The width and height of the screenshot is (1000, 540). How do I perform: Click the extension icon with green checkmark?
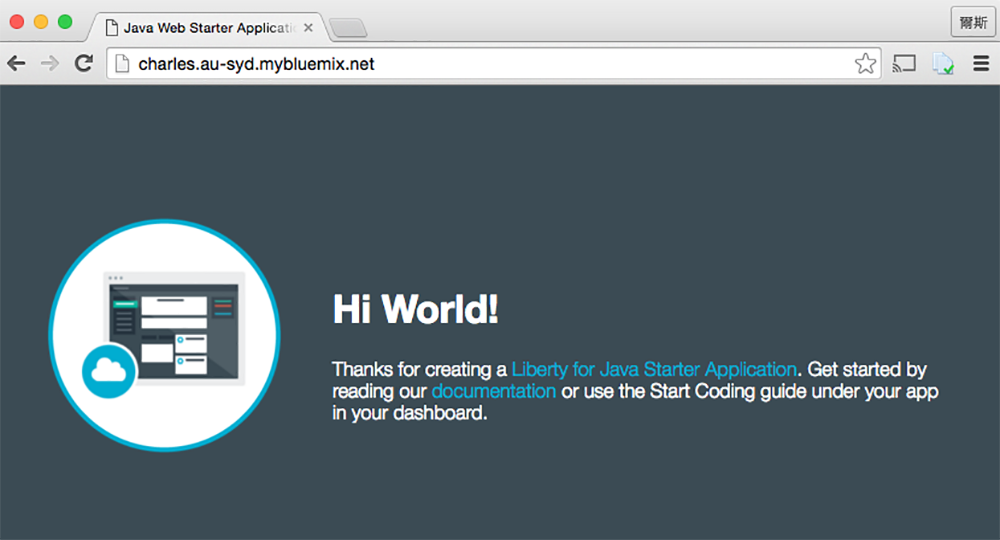click(x=943, y=65)
